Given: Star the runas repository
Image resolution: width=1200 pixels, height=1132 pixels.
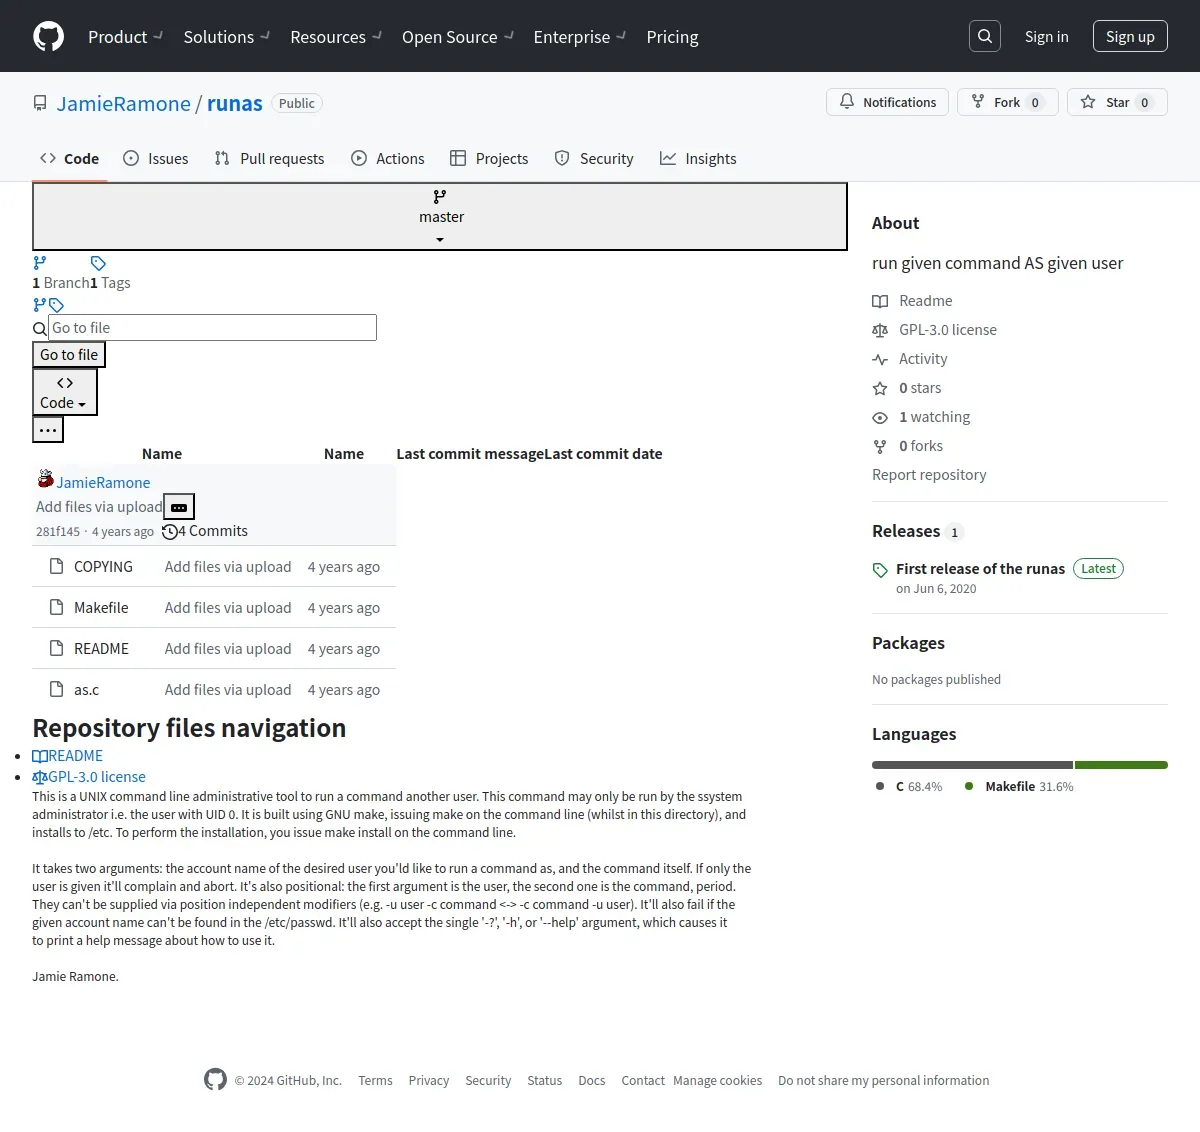Looking at the screenshot, I should pos(1117,102).
